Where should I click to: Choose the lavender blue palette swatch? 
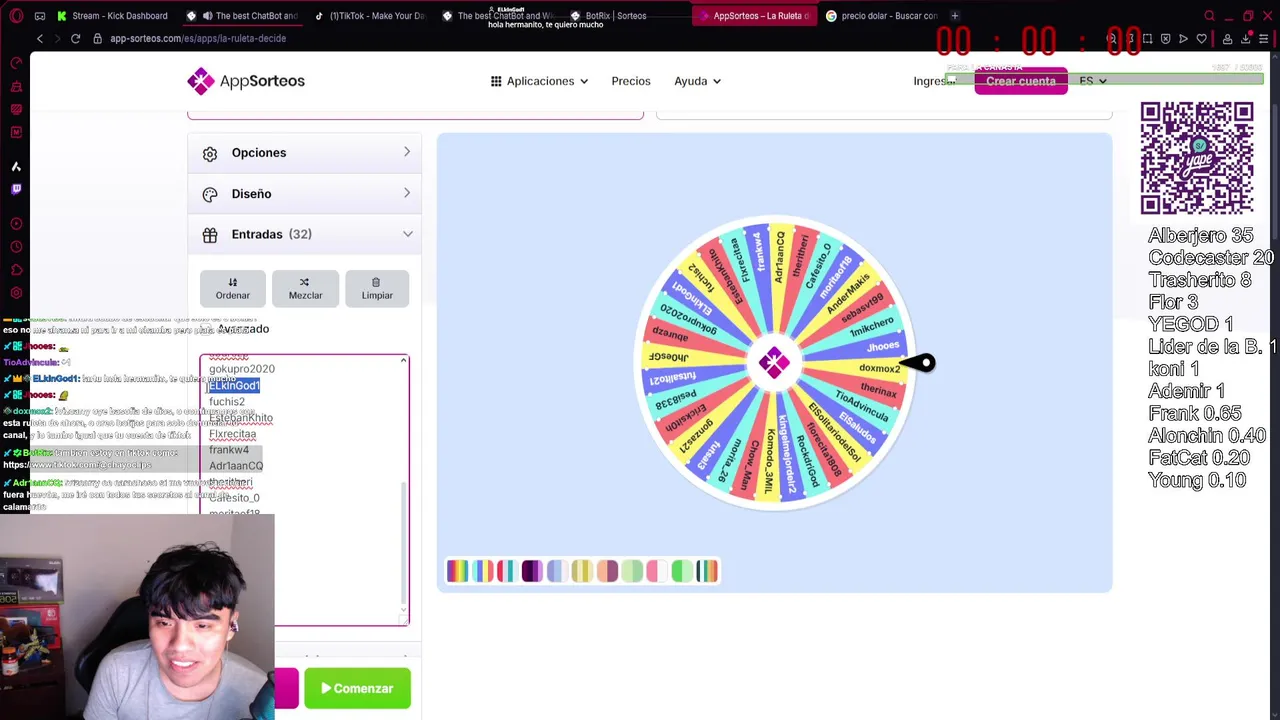tap(557, 571)
